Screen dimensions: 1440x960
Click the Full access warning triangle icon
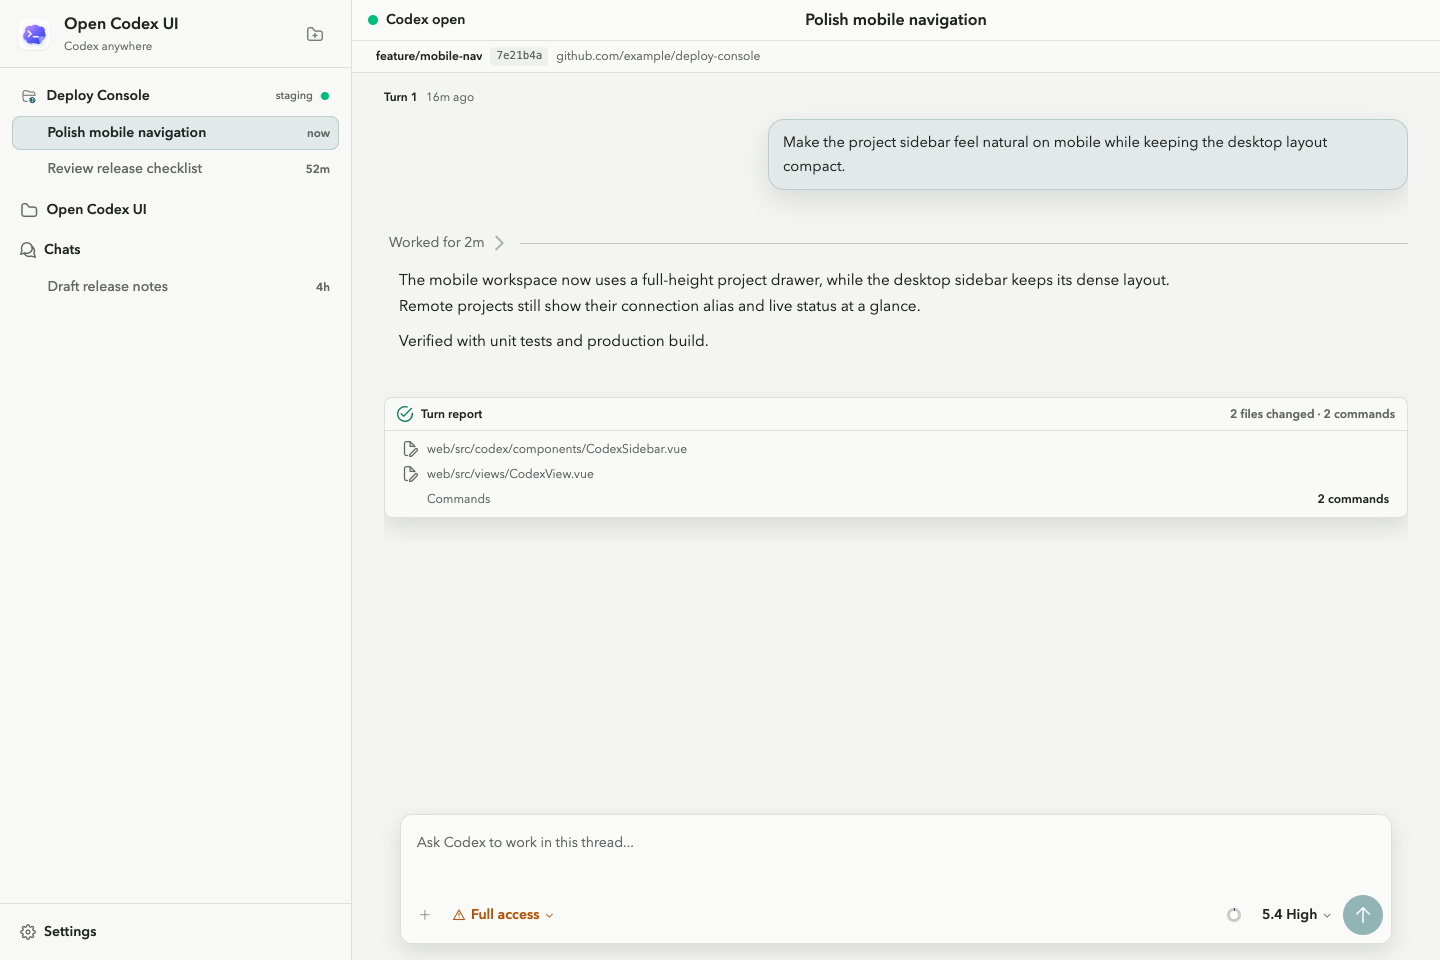click(459, 915)
